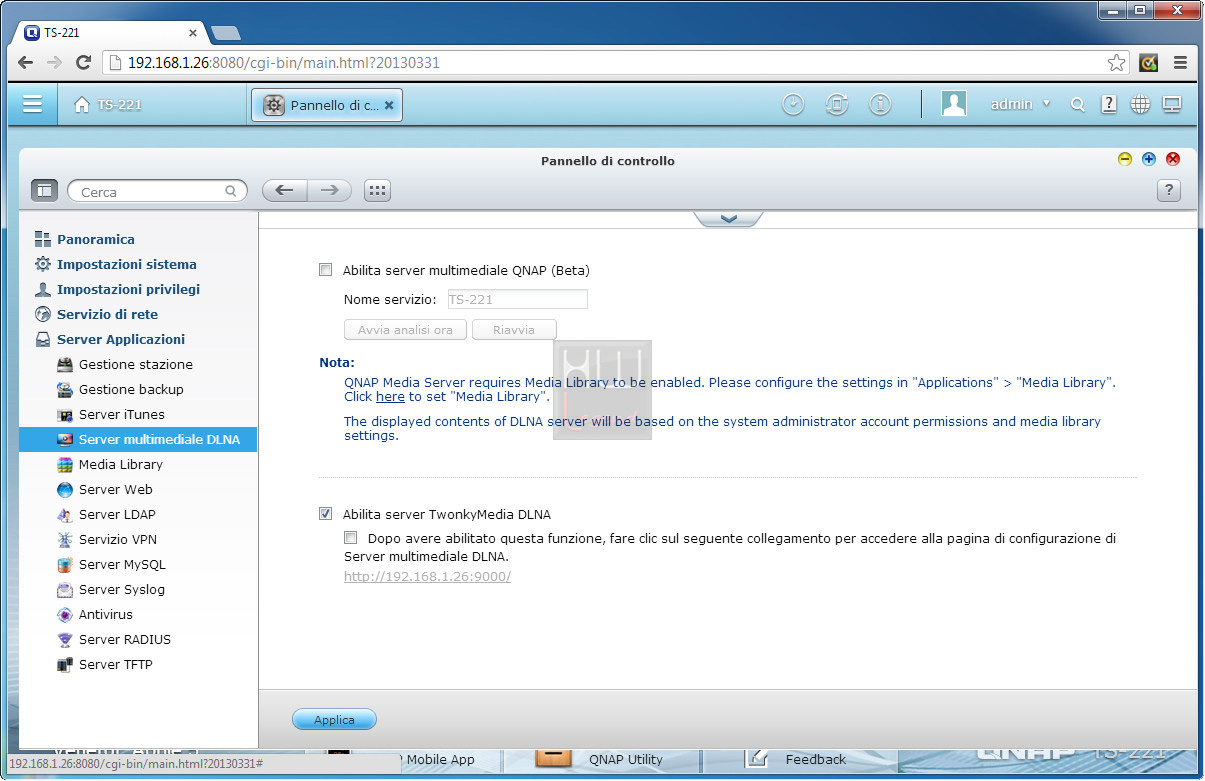Click the magnifier search icon in top bar
Image resolution: width=1205 pixels, height=781 pixels.
(1077, 104)
